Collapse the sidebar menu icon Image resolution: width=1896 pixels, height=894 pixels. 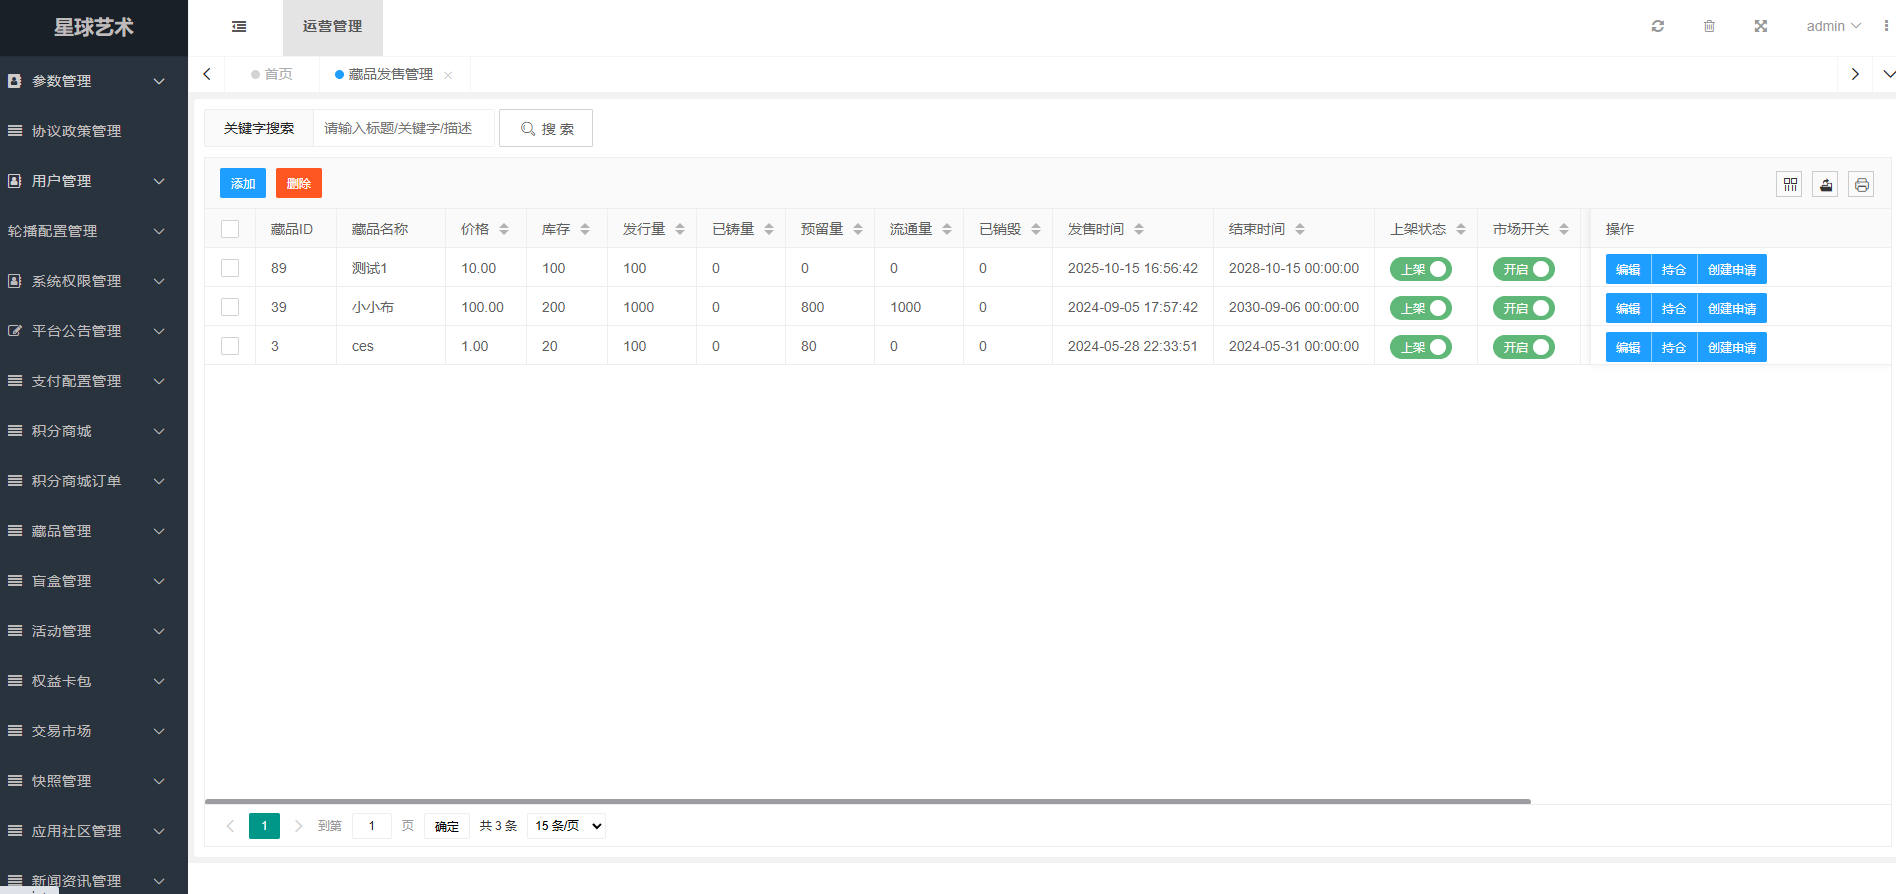[x=239, y=27]
